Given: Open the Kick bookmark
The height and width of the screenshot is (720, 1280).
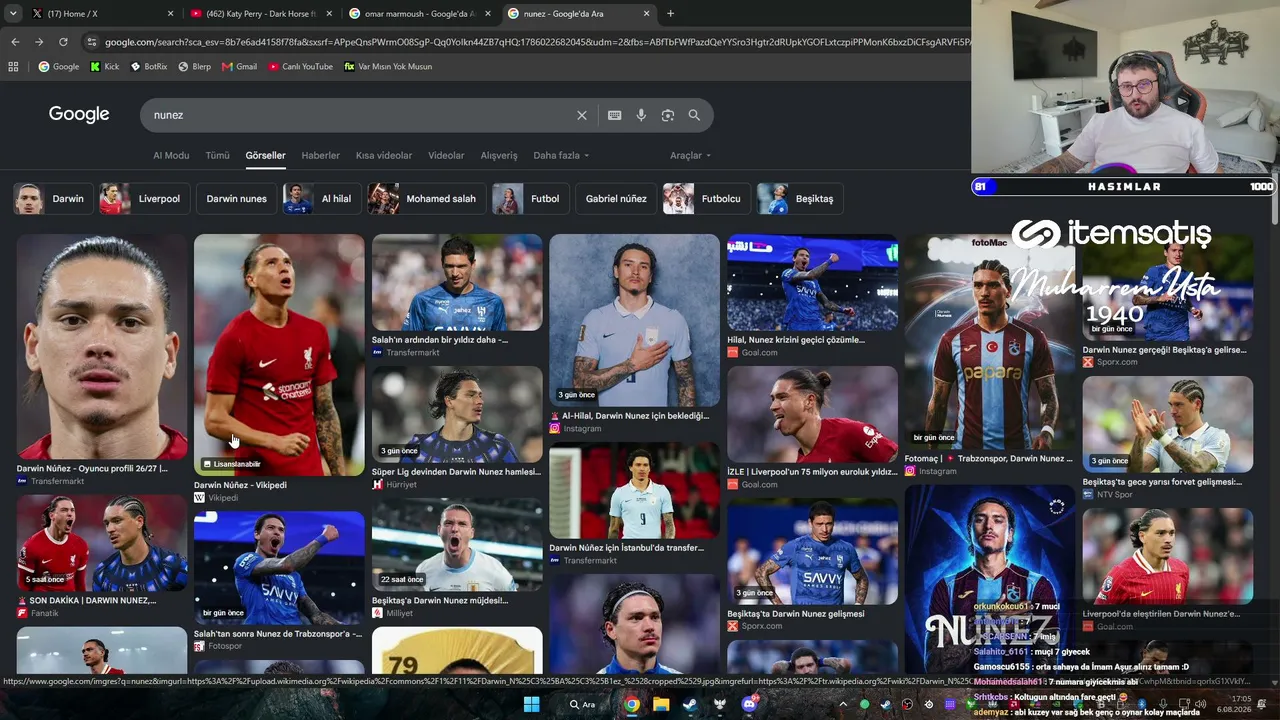Looking at the screenshot, I should click(x=104, y=67).
